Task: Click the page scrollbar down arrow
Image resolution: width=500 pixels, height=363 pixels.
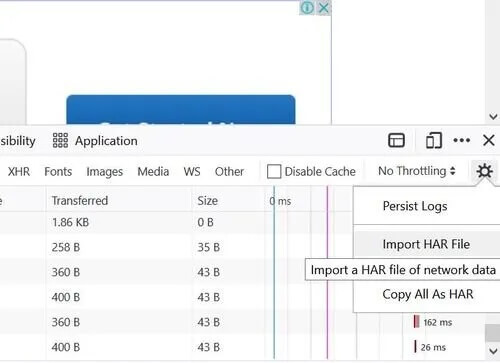Action: pos(493,117)
